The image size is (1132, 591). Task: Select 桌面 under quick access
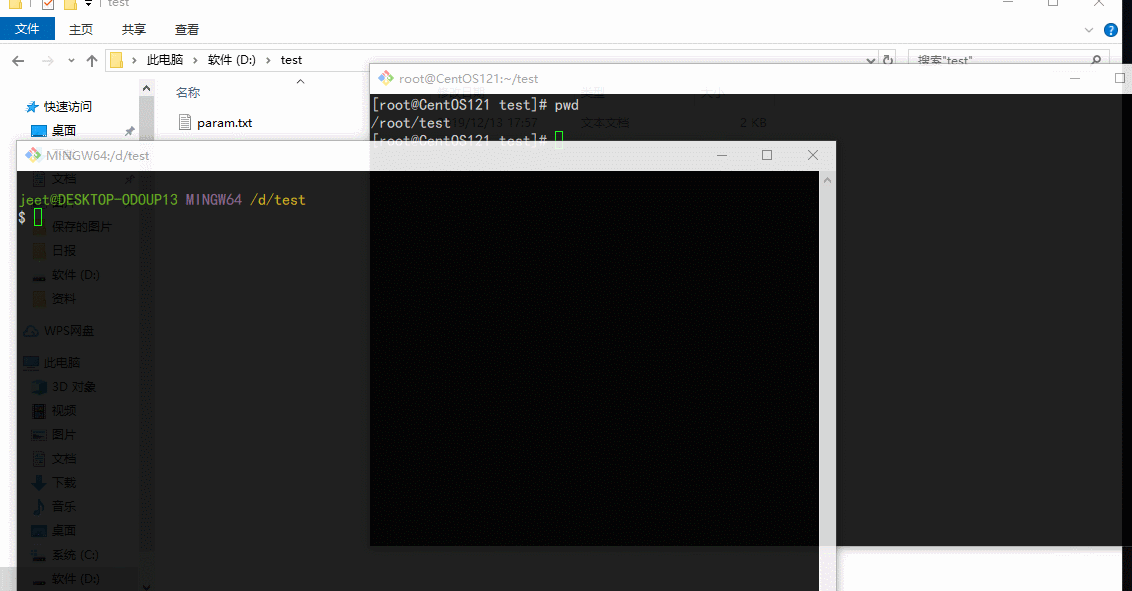pyautogui.click(x=64, y=131)
